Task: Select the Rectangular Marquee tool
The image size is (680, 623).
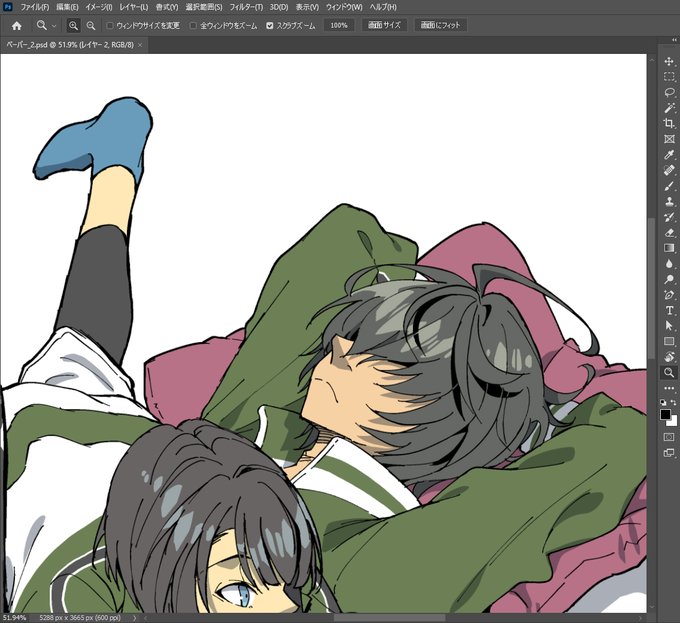Action: tap(669, 77)
